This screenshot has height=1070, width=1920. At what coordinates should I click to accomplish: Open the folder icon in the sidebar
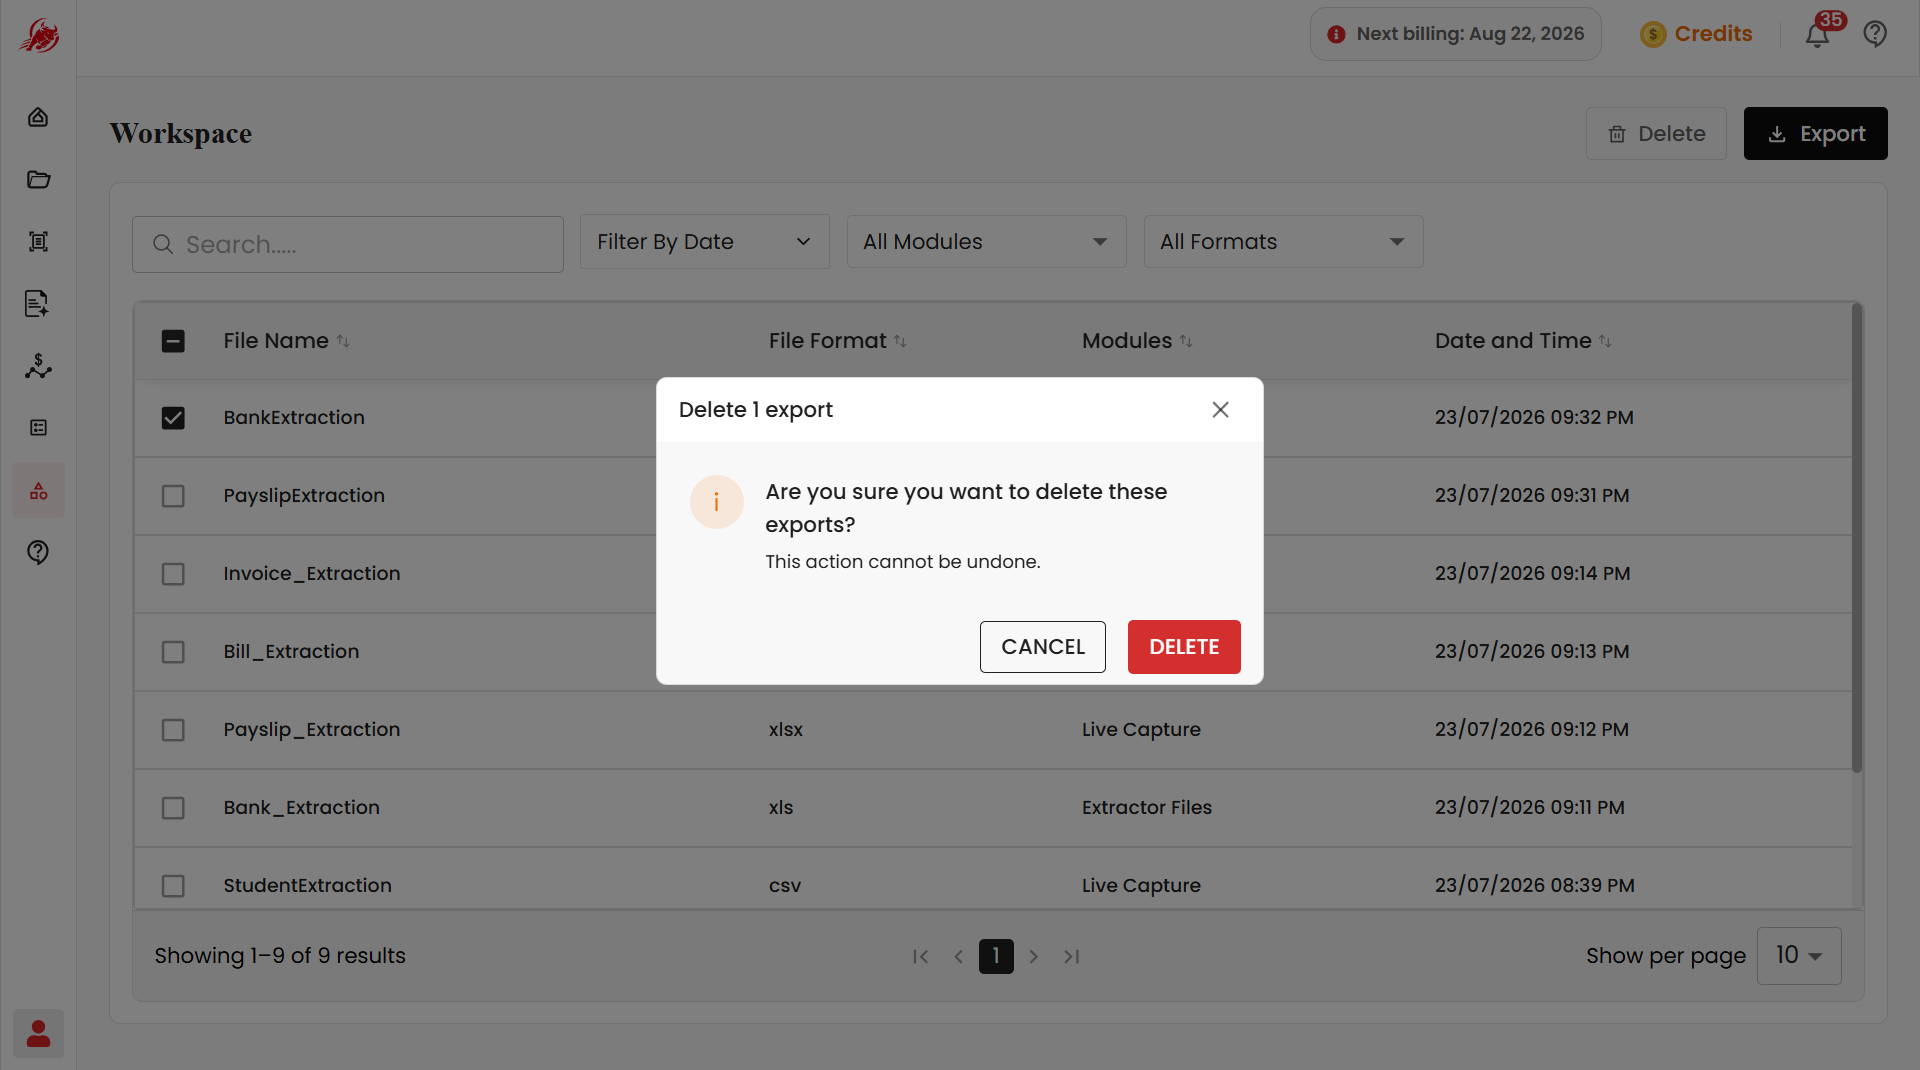(x=38, y=179)
